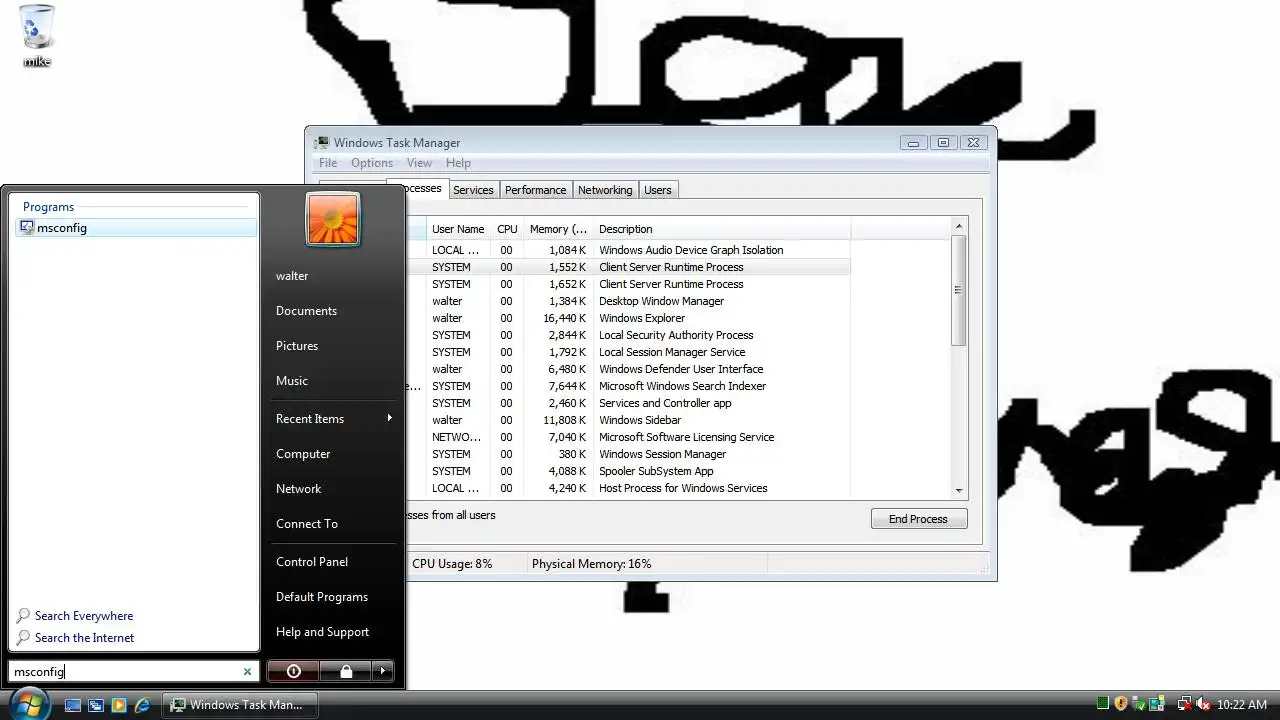Viewport: 1280px width, 720px height.
Task: Open the View menu in Task Manager
Action: (x=419, y=163)
